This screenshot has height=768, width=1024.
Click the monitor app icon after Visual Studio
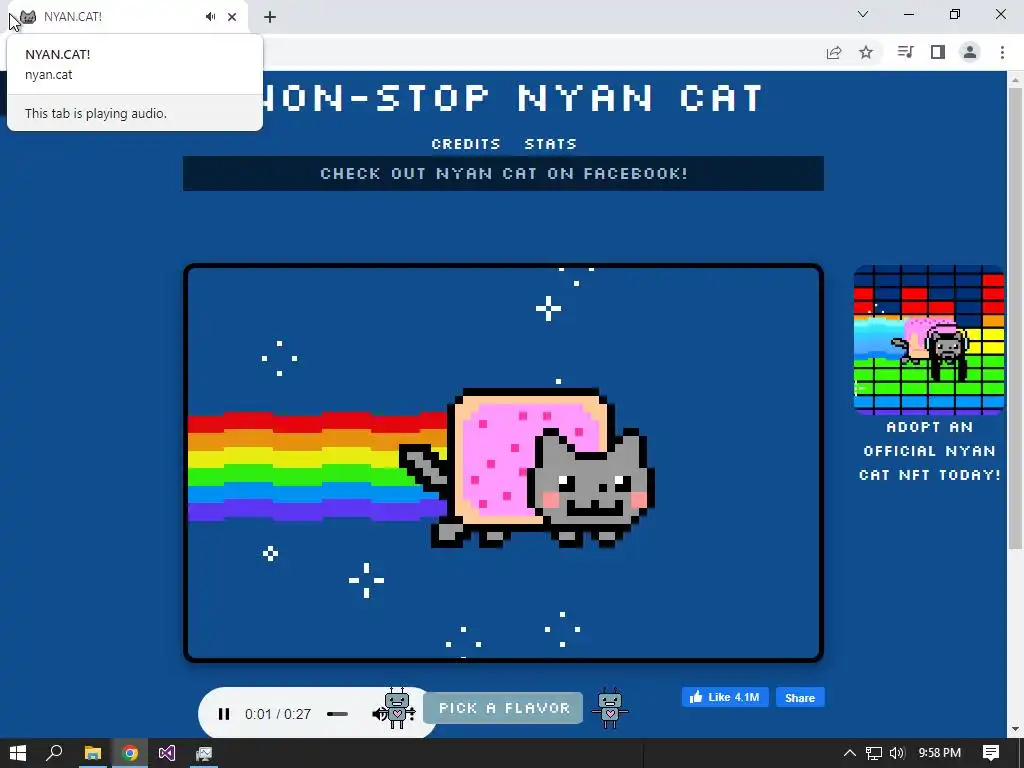click(x=204, y=753)
